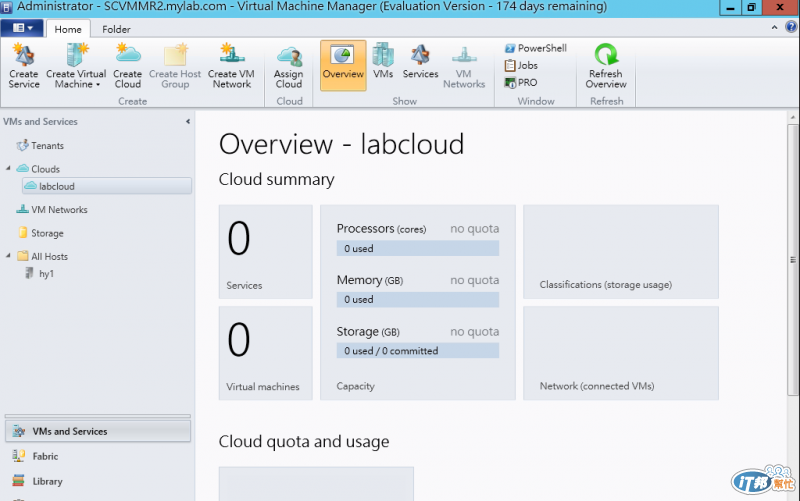Select VM Networks in the navigation tree

(59, 210)
